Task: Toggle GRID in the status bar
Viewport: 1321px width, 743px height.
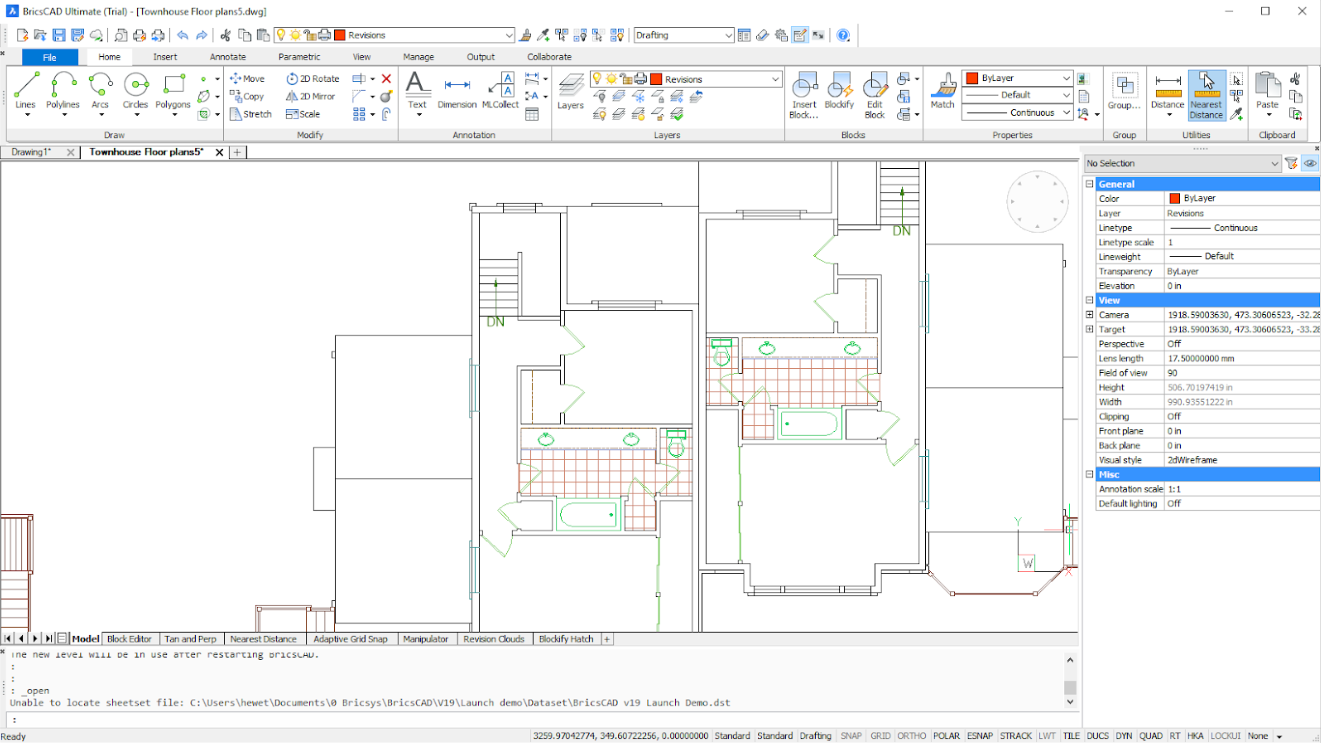Action: pyautogui.click(x=880, y=735)
